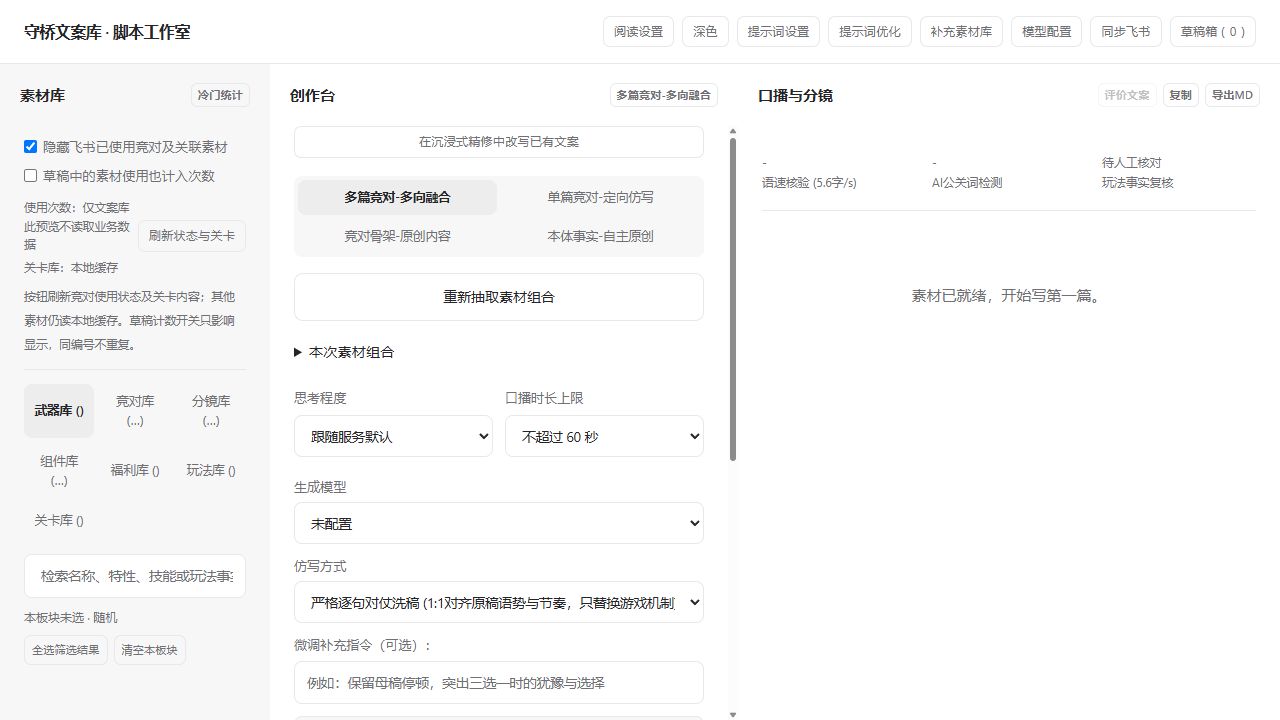1280x720 pixels.
Task: Focus the 检索名称 material search field
Action: point(135,576)
